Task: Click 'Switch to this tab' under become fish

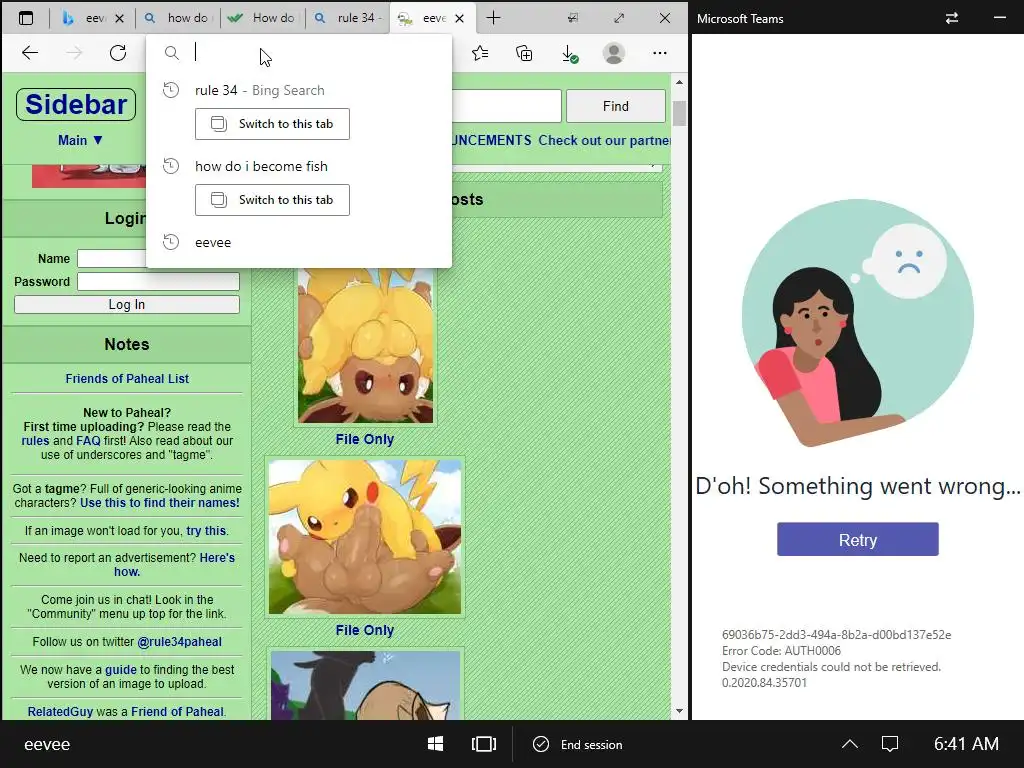Action: point(272,200)
